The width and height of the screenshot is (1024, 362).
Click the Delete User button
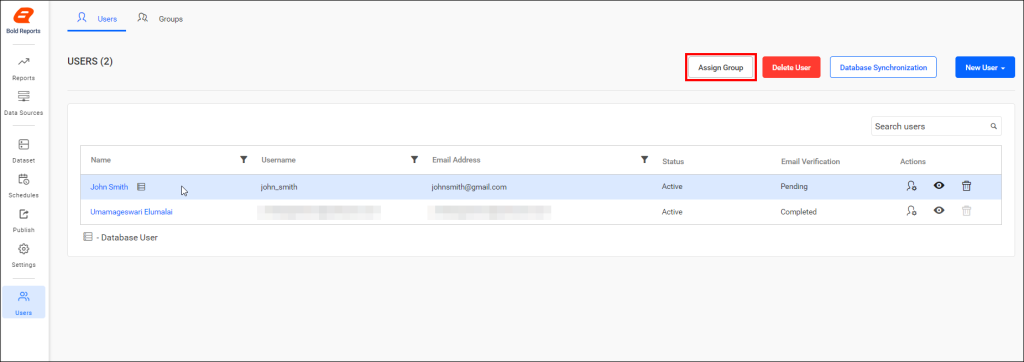(792, 67)
